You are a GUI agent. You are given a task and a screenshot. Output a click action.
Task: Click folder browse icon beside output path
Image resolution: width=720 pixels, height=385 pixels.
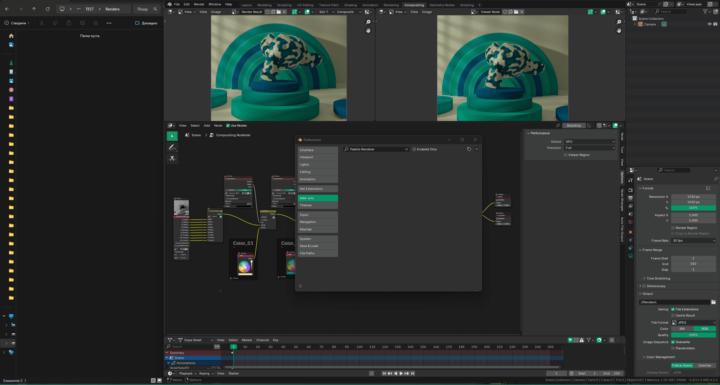[x=713, y=302]
